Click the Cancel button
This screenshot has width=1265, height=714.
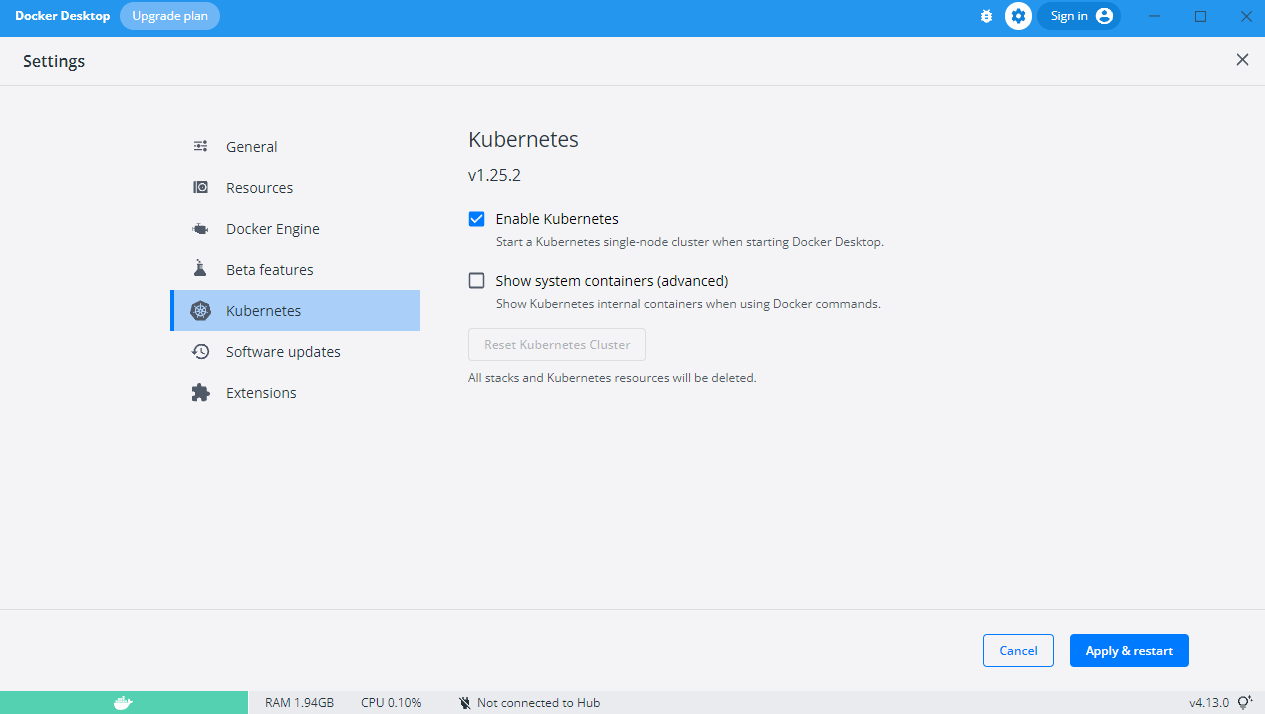(x=1018, y=651)
